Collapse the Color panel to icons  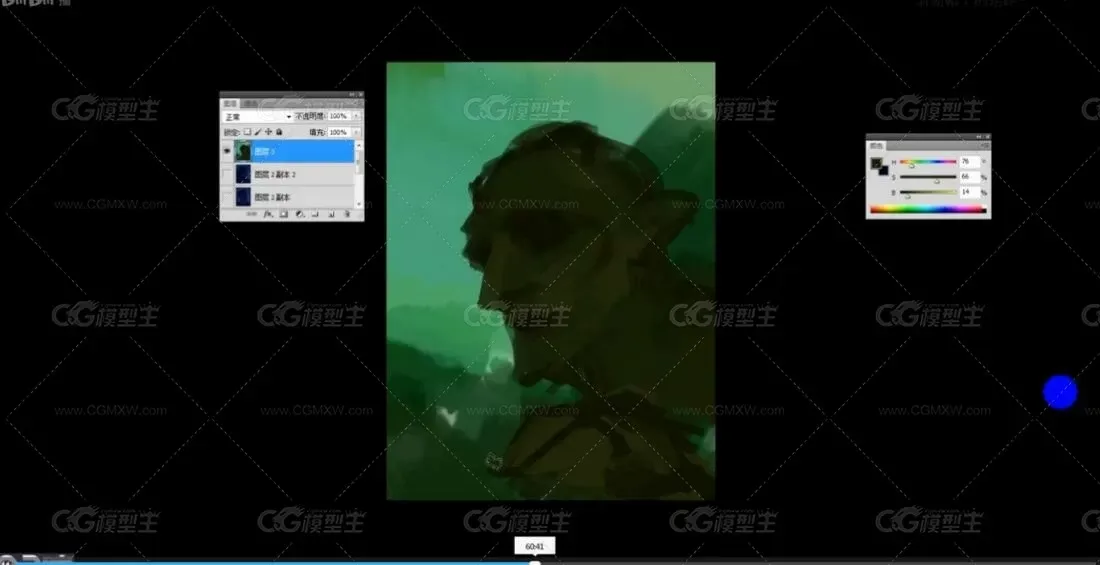coord(979,136)
